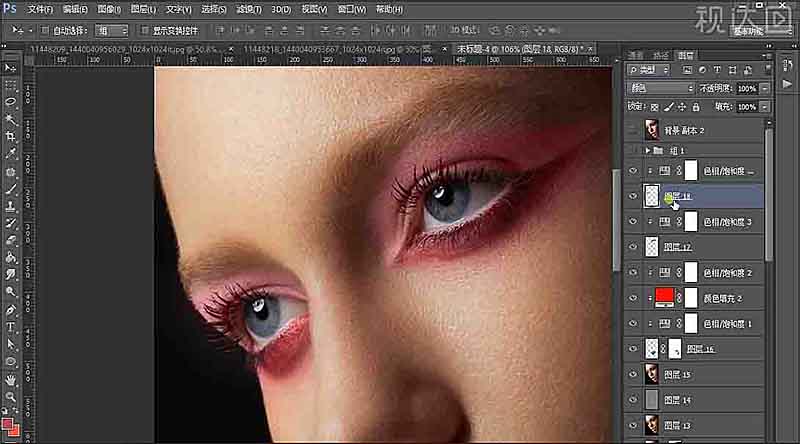Filter layers by pixel layer icon
Viewport: 800px width, 444px height.
[x=687, y=70]
